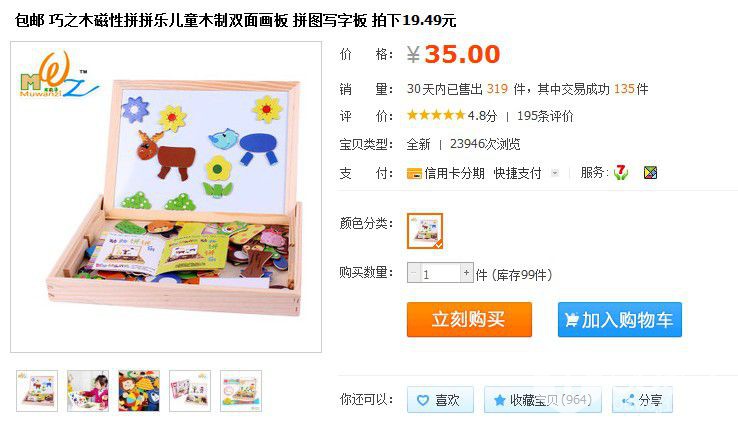Select first product thumbnail of drawing board
The width and height of the screenshot is (738, 421).
point(37,391)
